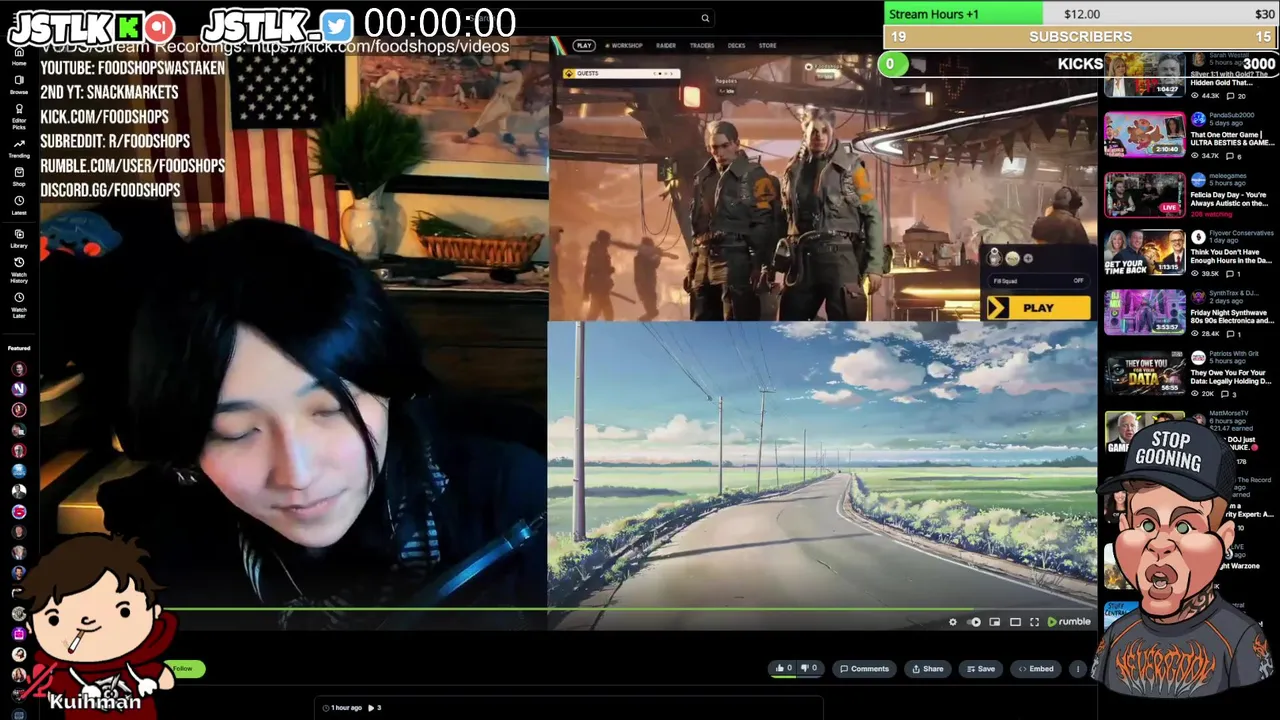Open the Comments button
The image size is (1280, 720).
pyautogui.click(x=864, y=668)
